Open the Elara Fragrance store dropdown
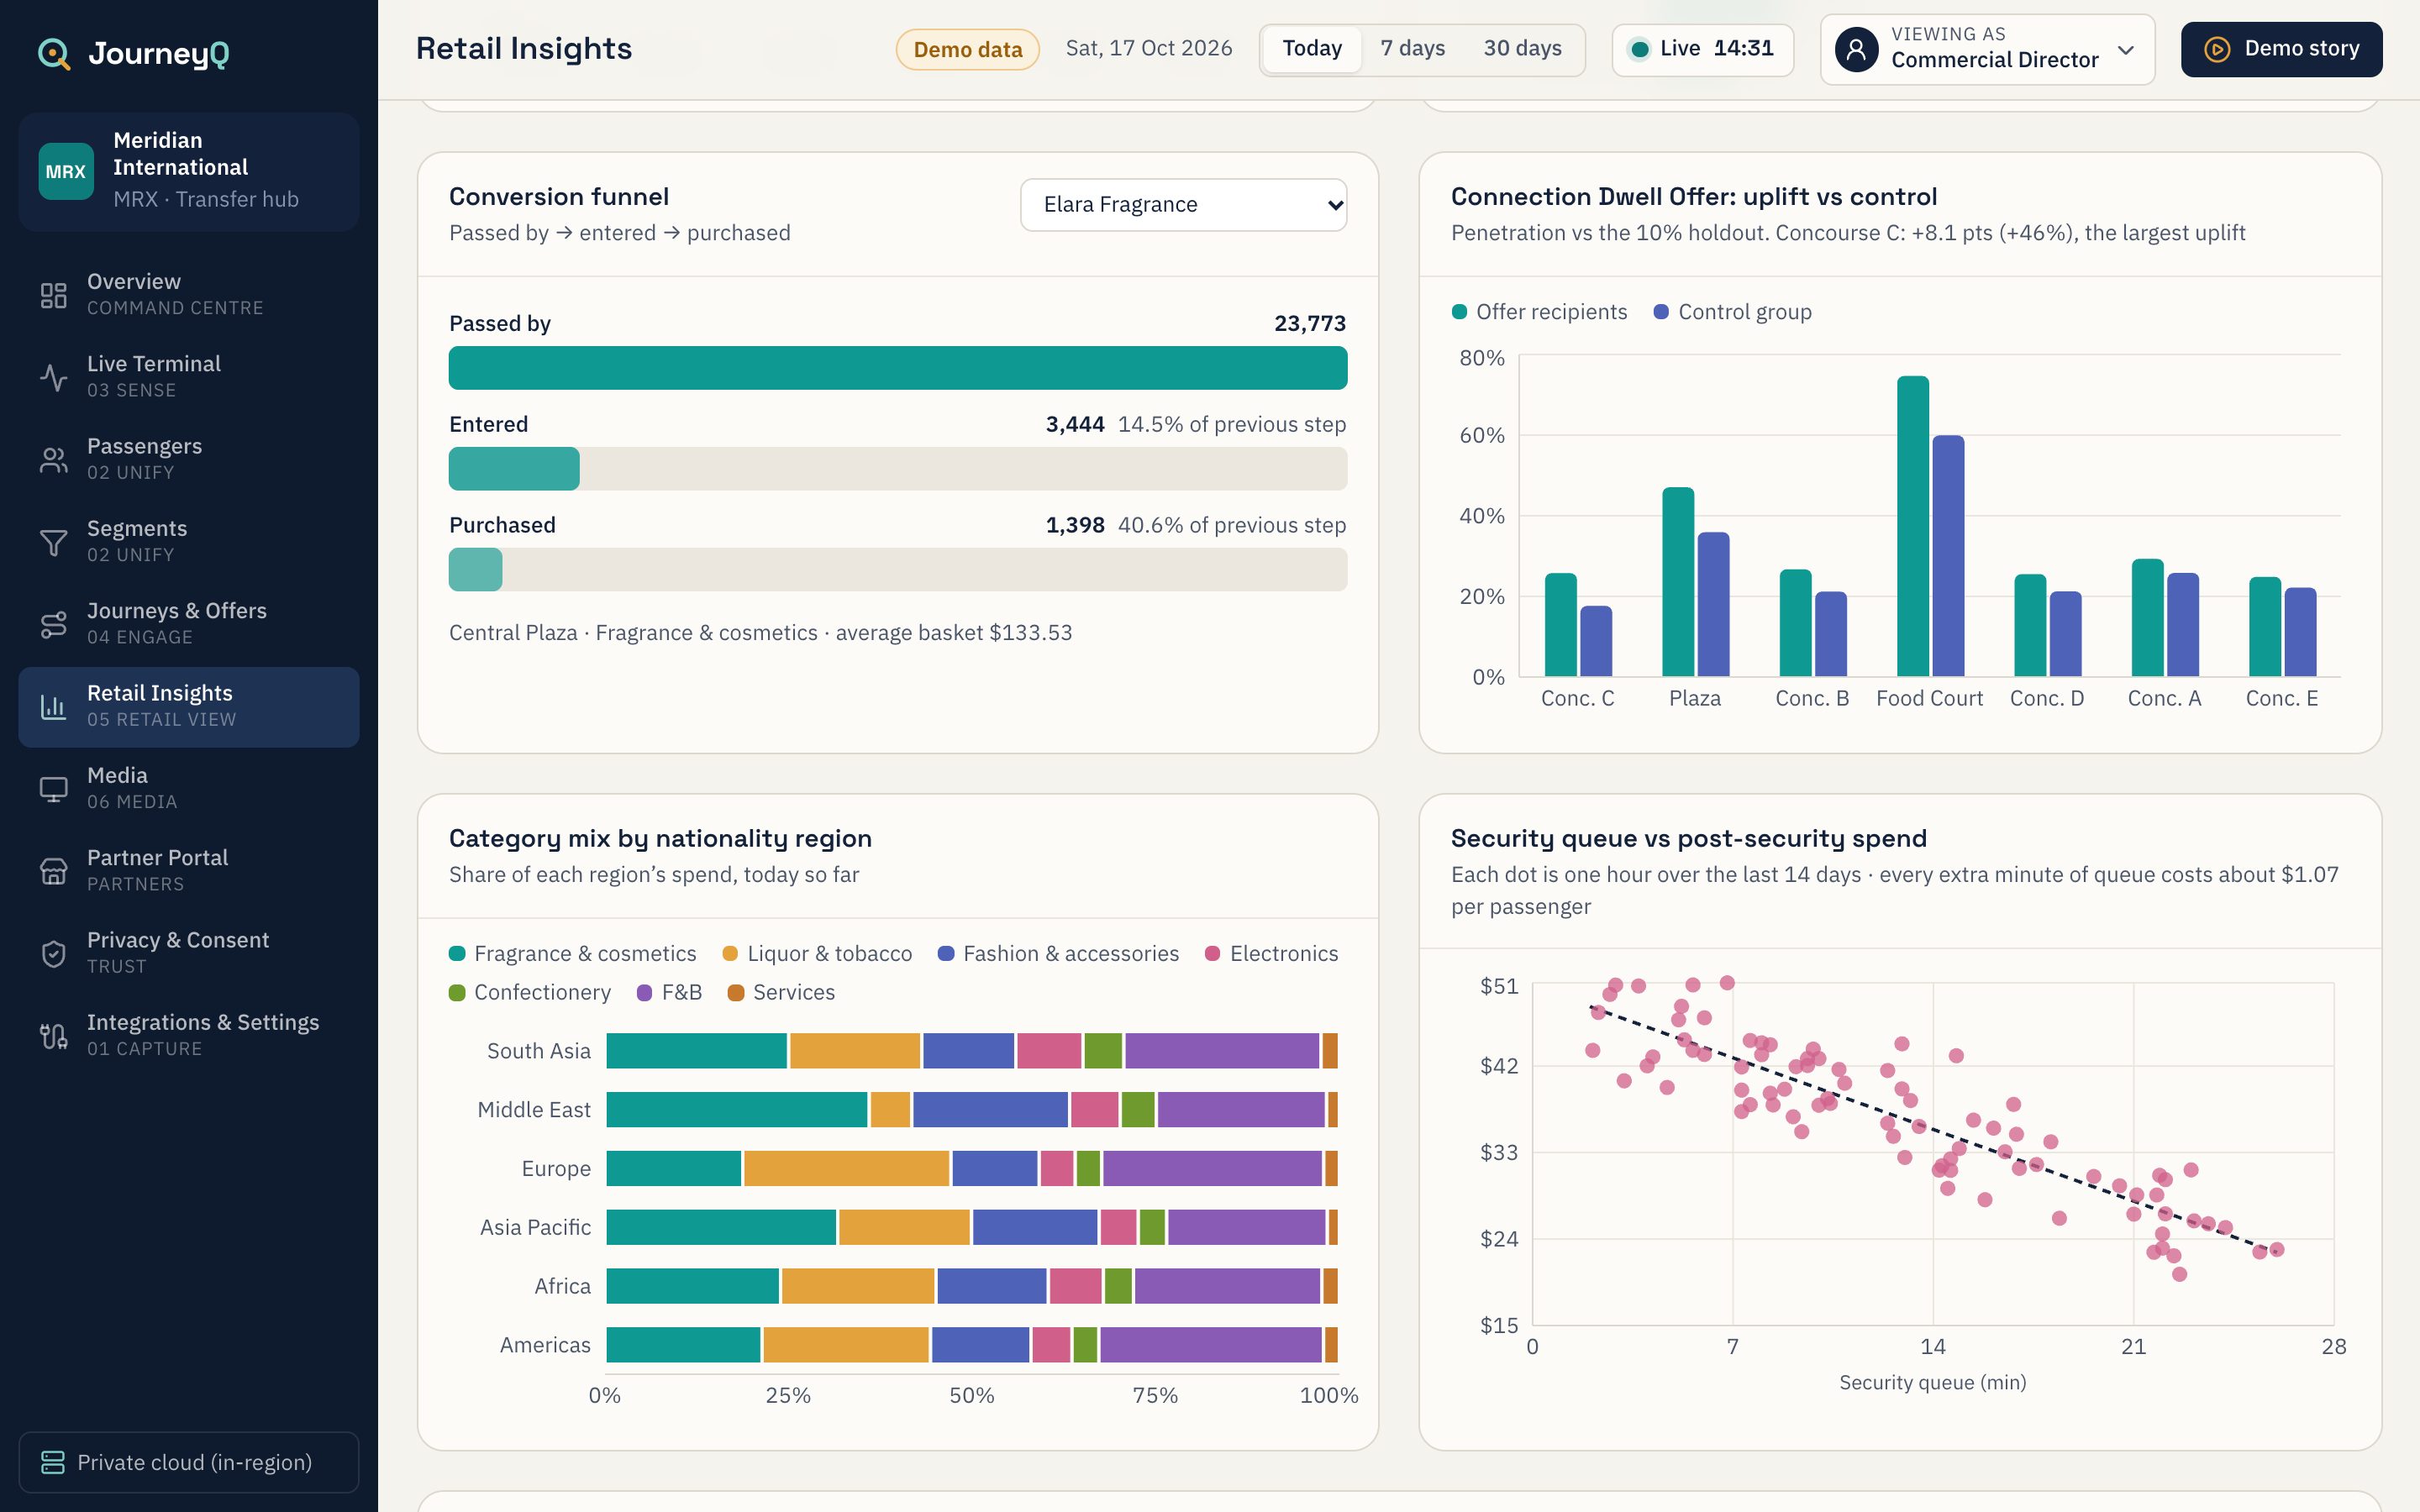 tap(1183, 205)
